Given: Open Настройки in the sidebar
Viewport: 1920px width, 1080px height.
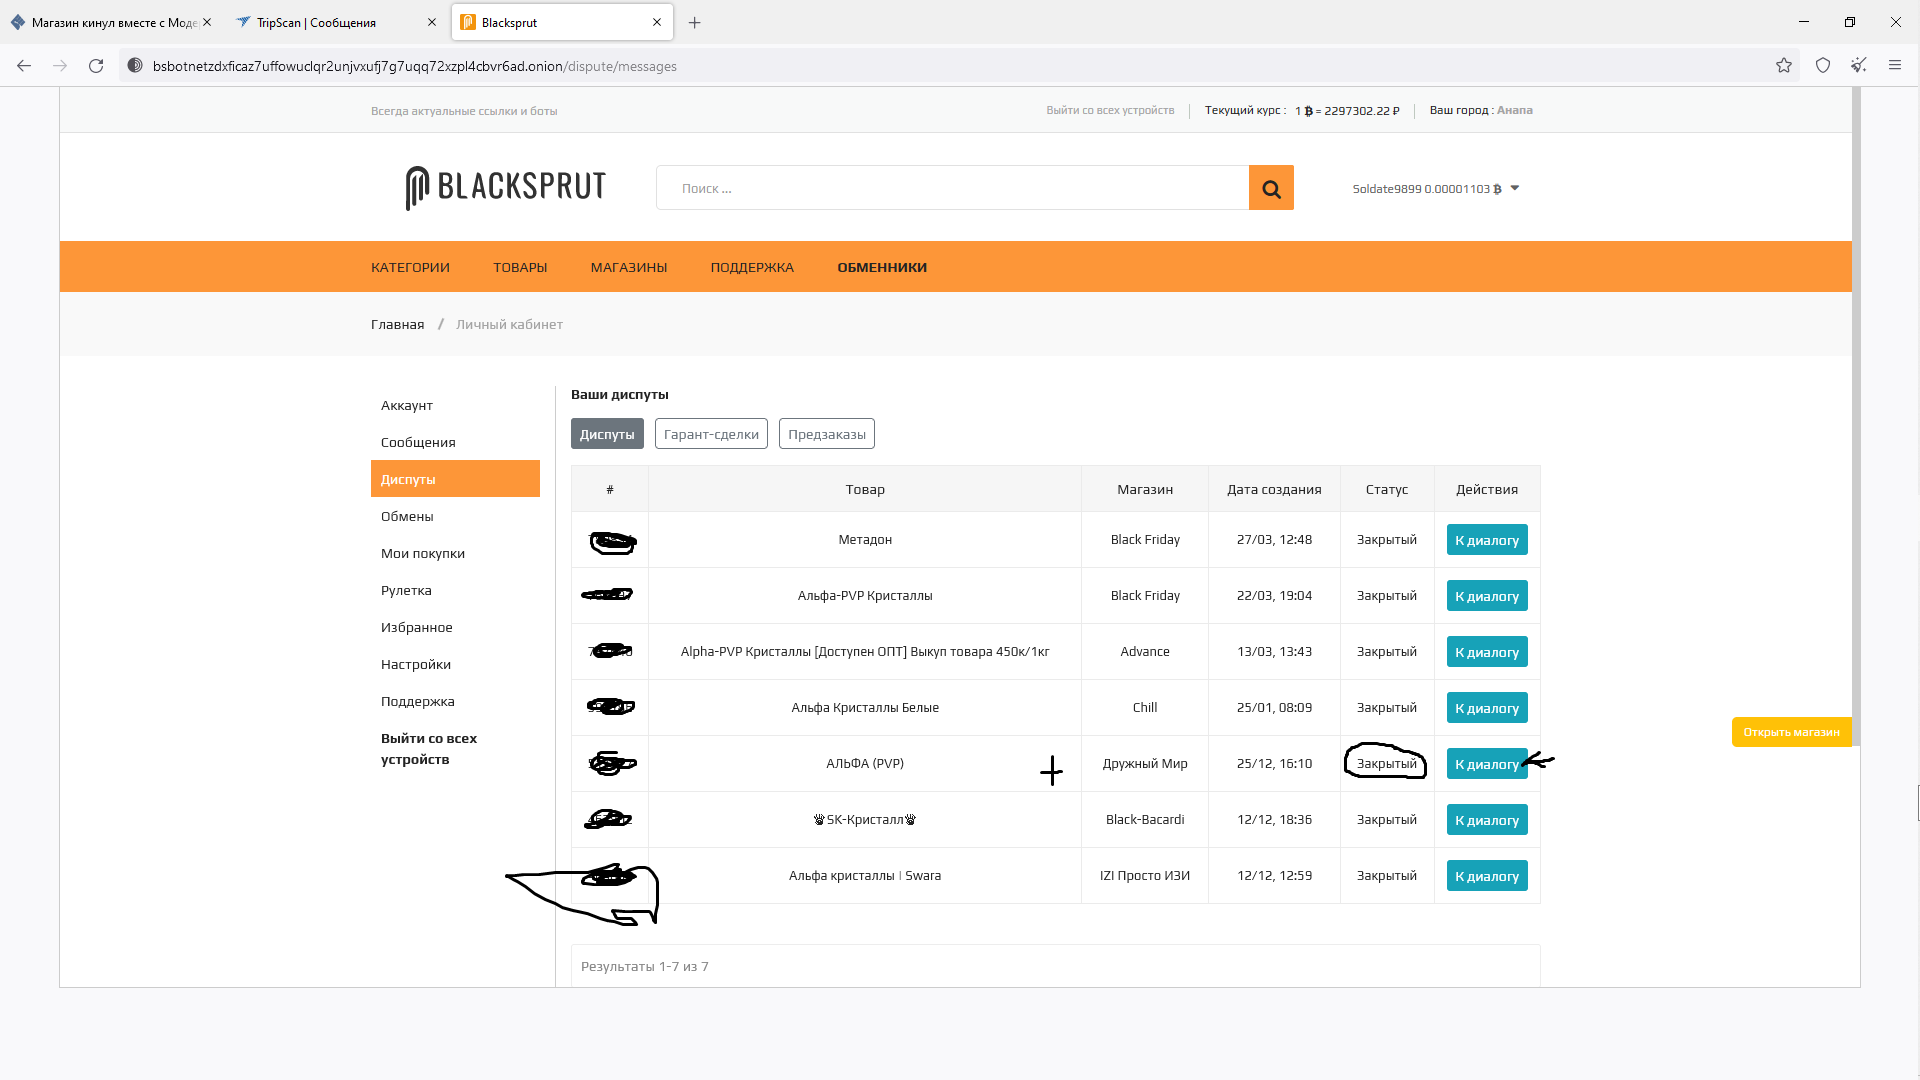Looking at the screenshot, I should coord(455,664).
